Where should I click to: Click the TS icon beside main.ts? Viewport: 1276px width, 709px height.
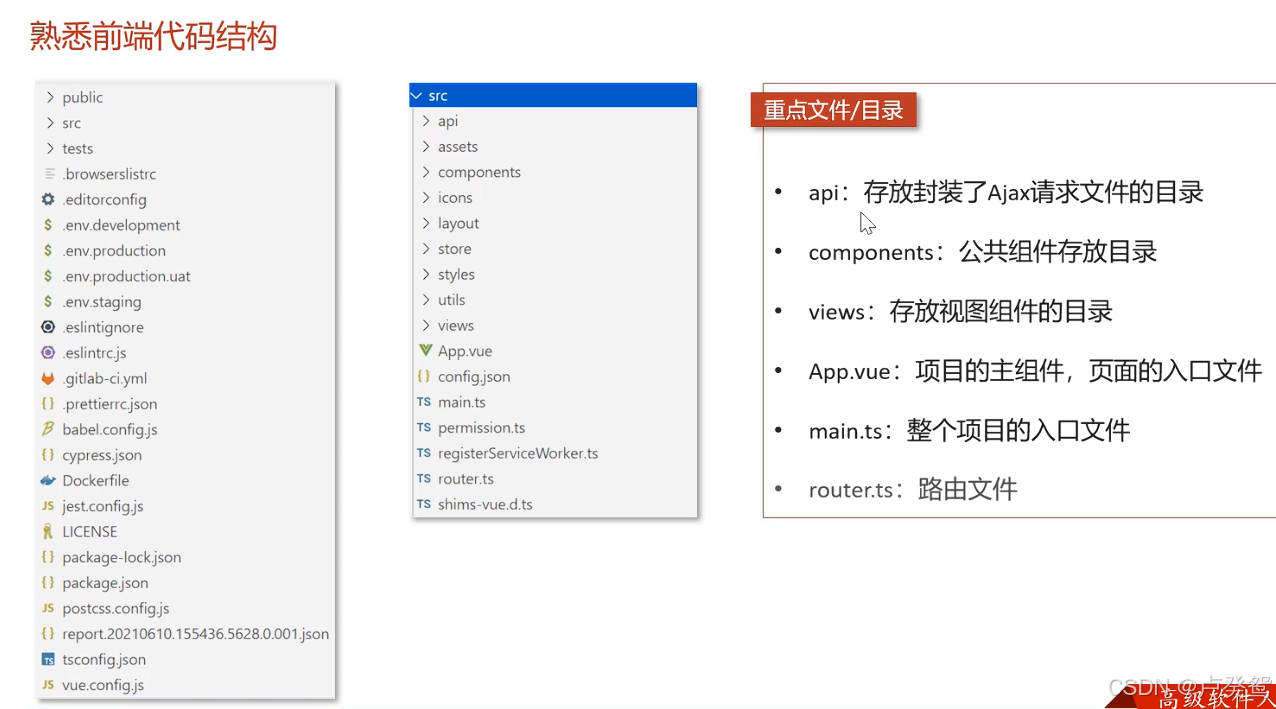point(424,402)
